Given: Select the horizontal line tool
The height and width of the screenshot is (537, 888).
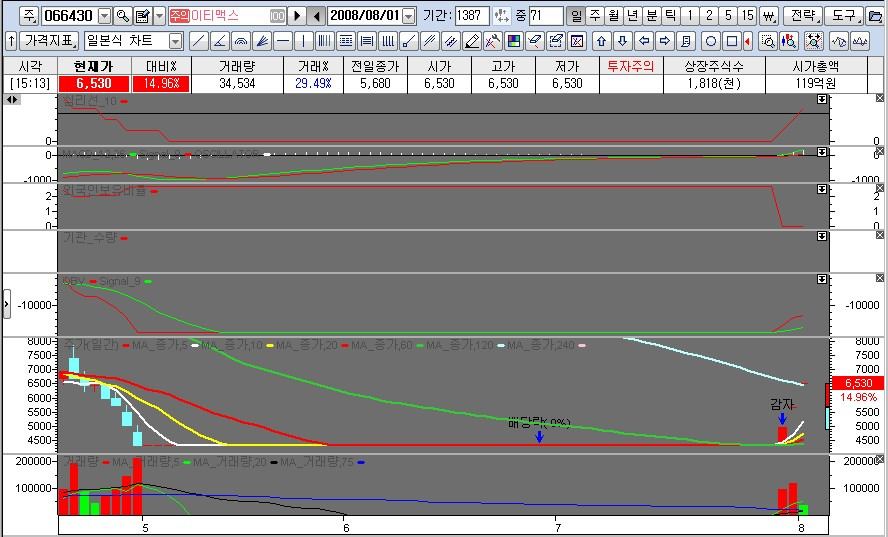Looking at the screenshot, I should point(283,41).
